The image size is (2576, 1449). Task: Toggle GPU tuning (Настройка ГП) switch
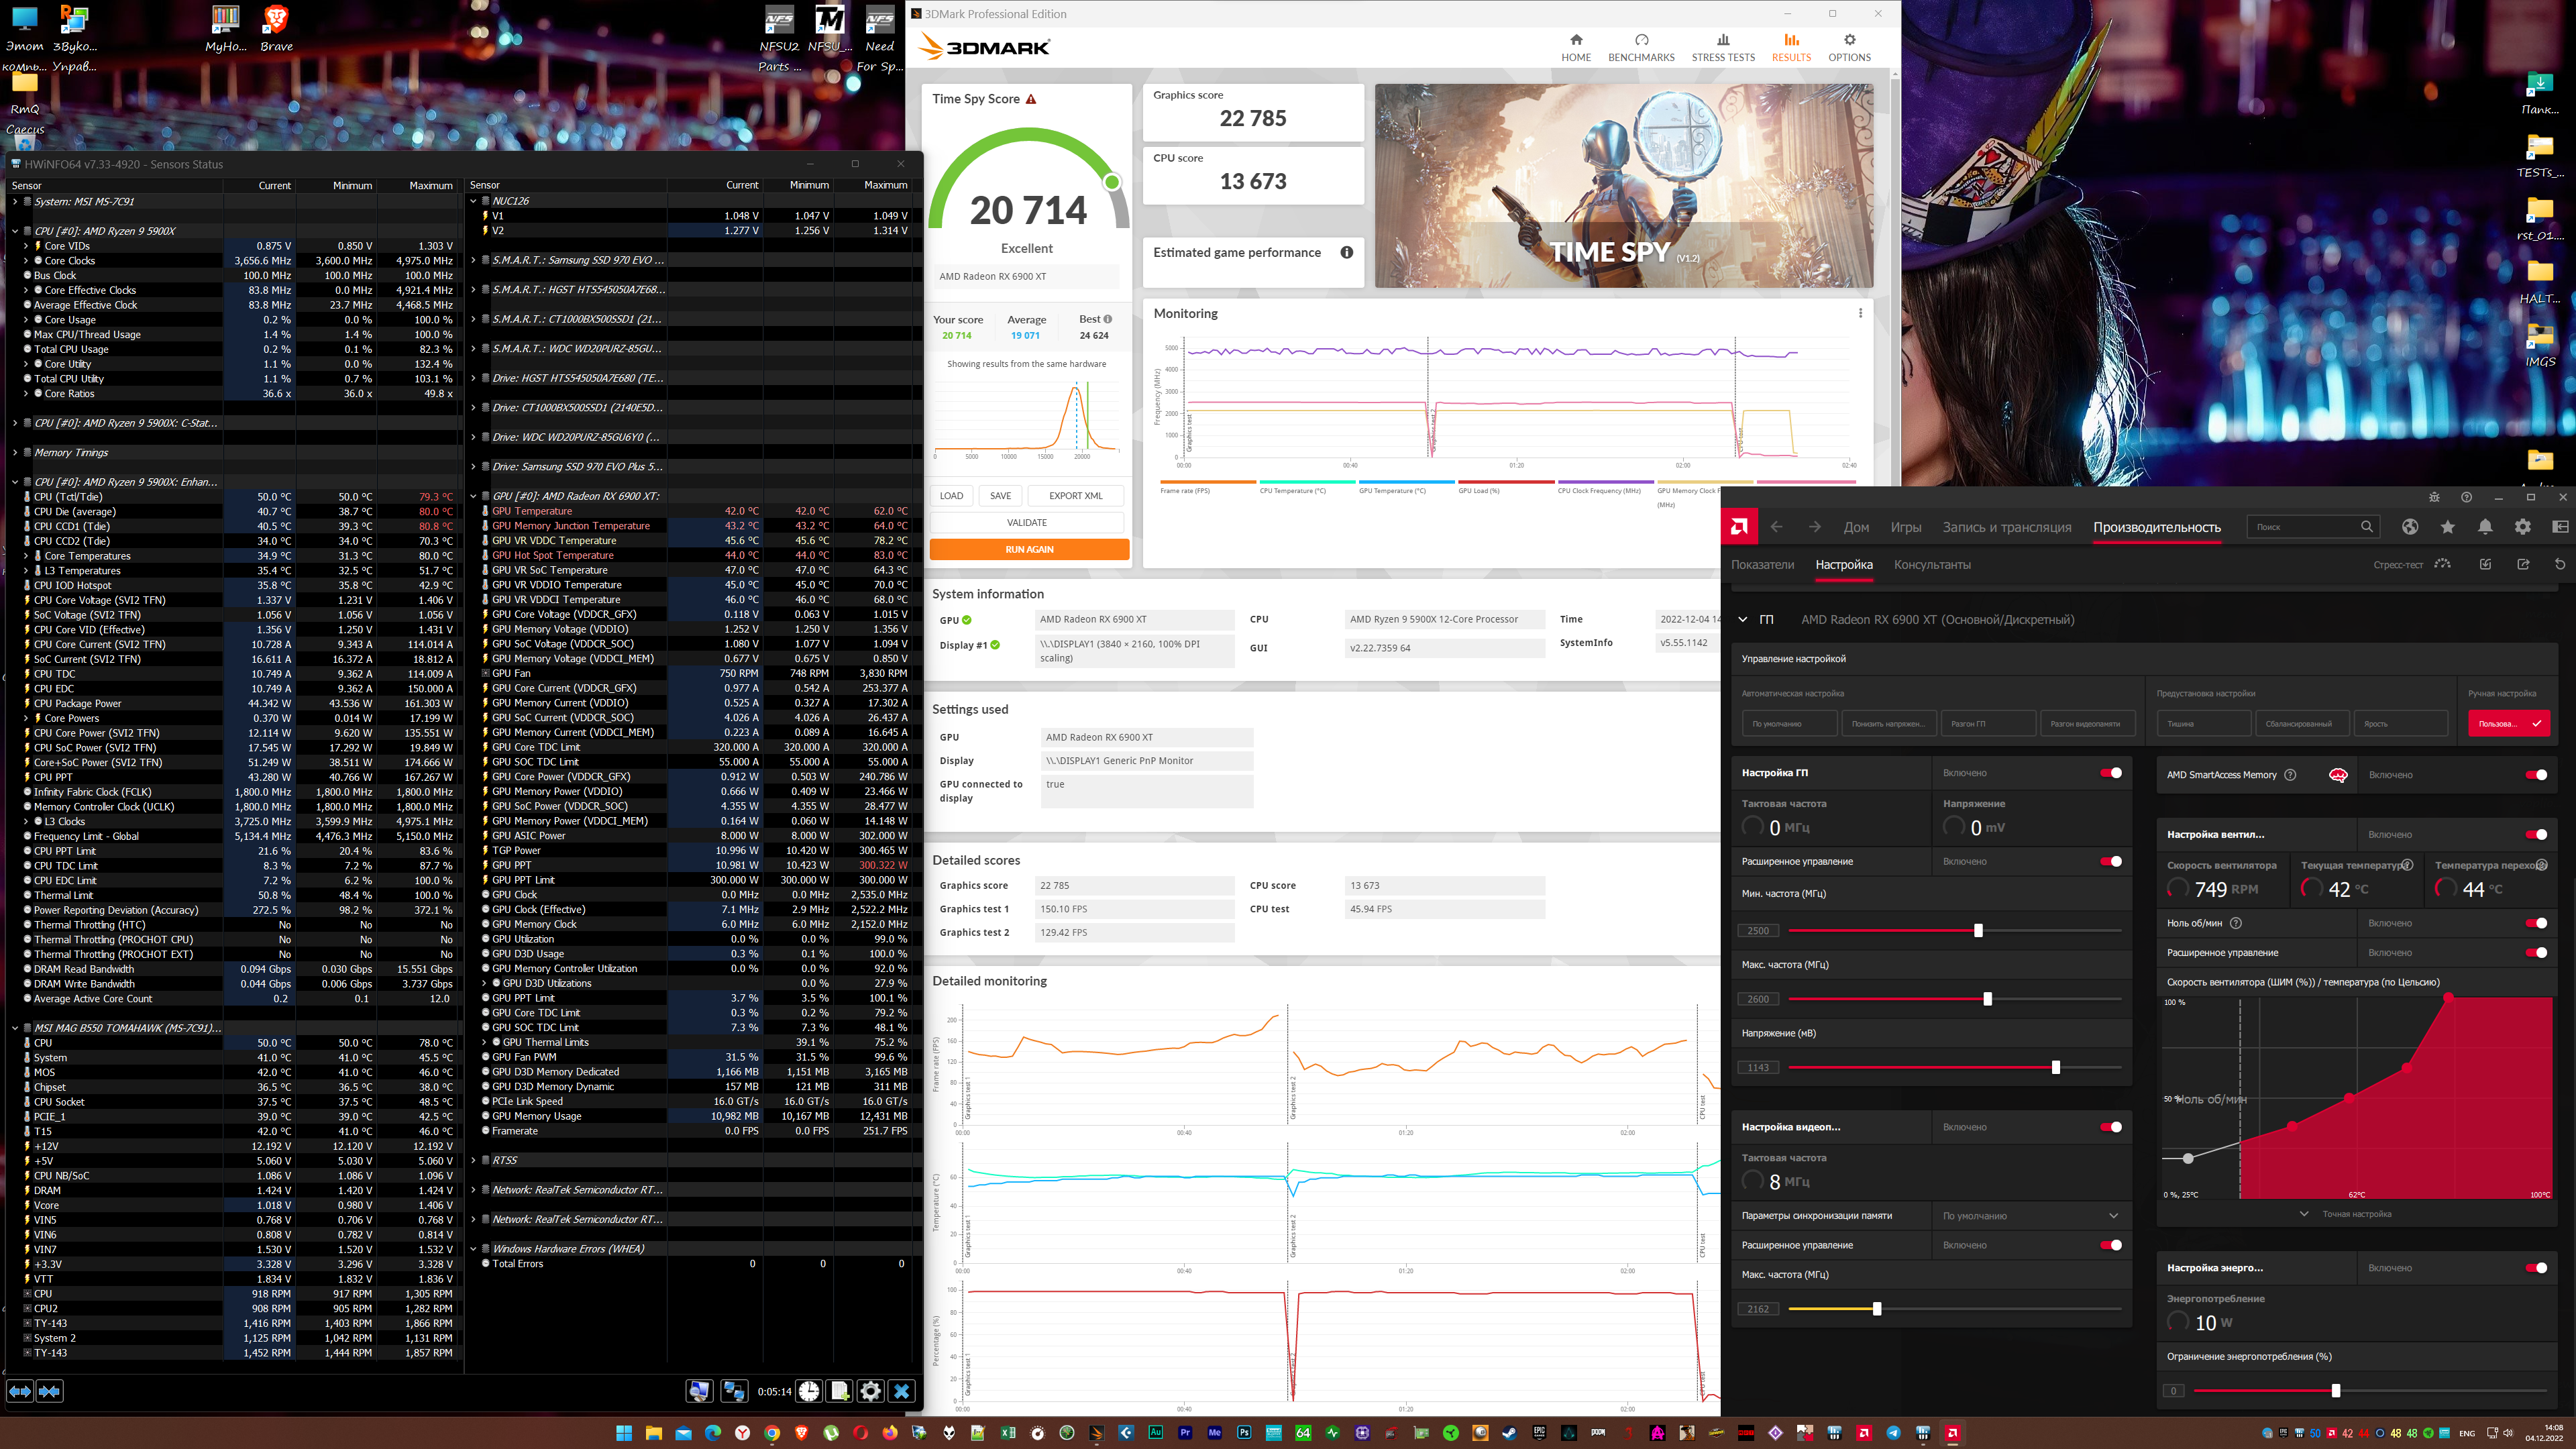(2111, 773)
